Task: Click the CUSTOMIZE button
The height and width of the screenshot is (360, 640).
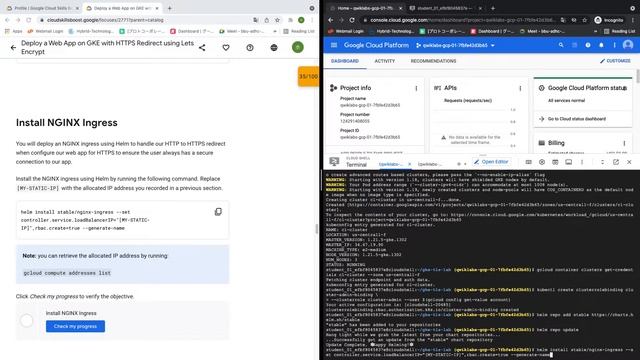Action: (615, 61)
